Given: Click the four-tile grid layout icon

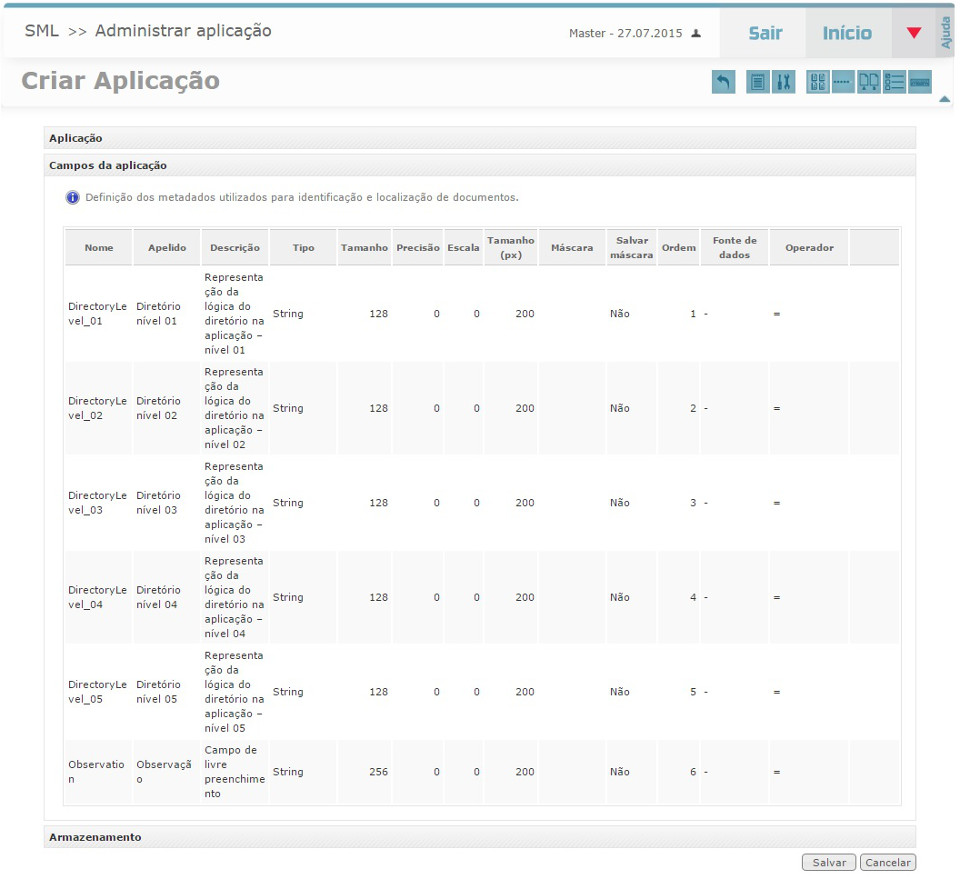Looking at the screenshot, I should (818, 82).
